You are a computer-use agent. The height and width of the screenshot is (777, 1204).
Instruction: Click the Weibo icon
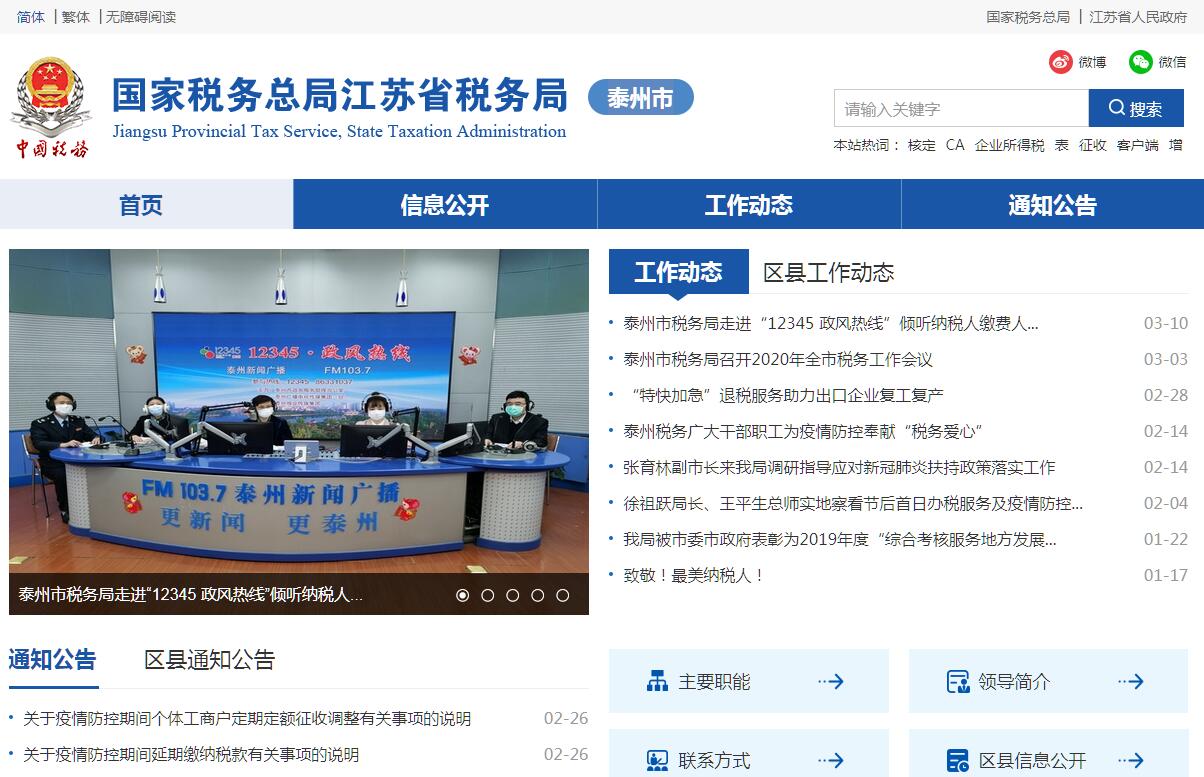coord(1060,62)
